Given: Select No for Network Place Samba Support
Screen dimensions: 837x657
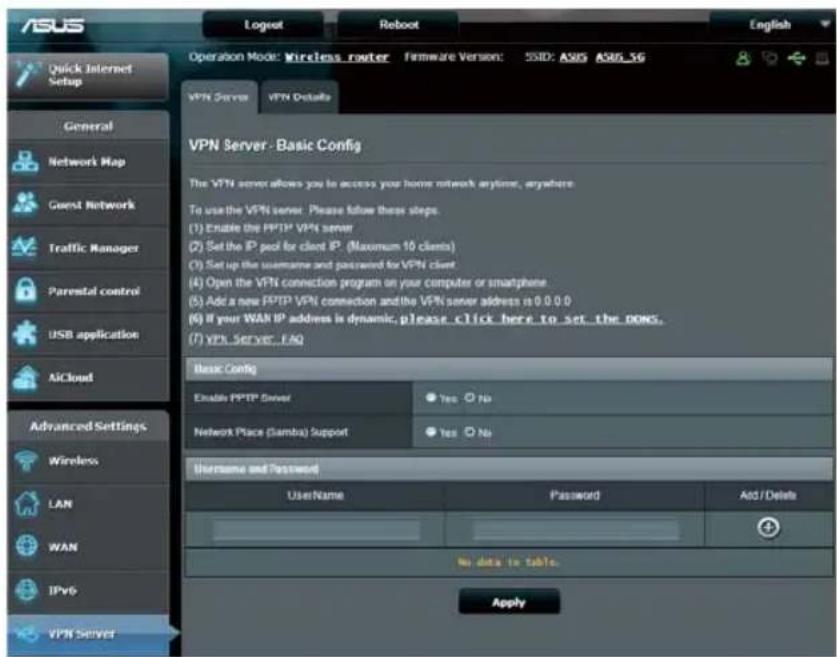Looking at the screenshot, I should pyautogui.click(x=469, y=432).
